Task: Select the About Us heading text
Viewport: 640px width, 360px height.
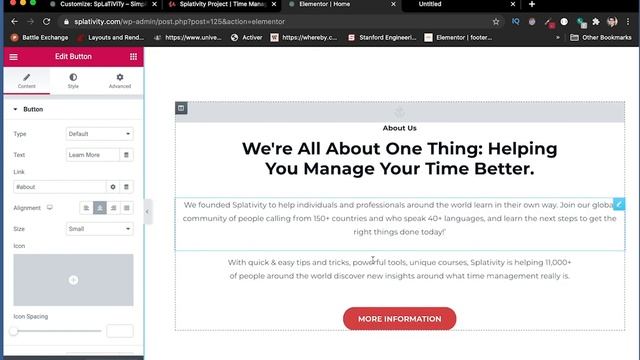Action: point(400,128)
